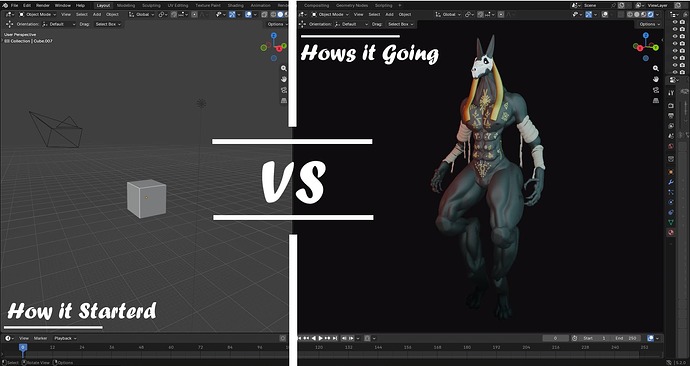
Task: Click blue Z axis on left navigation gizmo
Action: [x=274, y=35]
